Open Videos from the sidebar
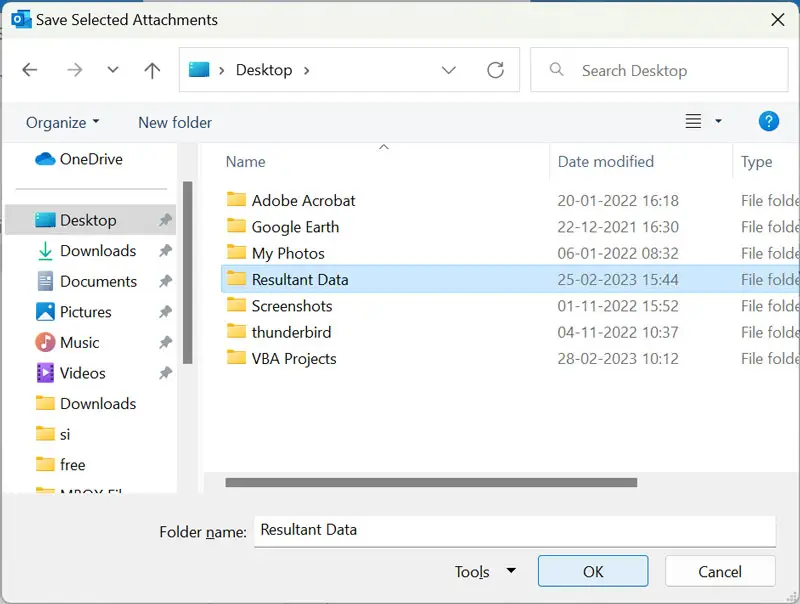 point(82,373)
